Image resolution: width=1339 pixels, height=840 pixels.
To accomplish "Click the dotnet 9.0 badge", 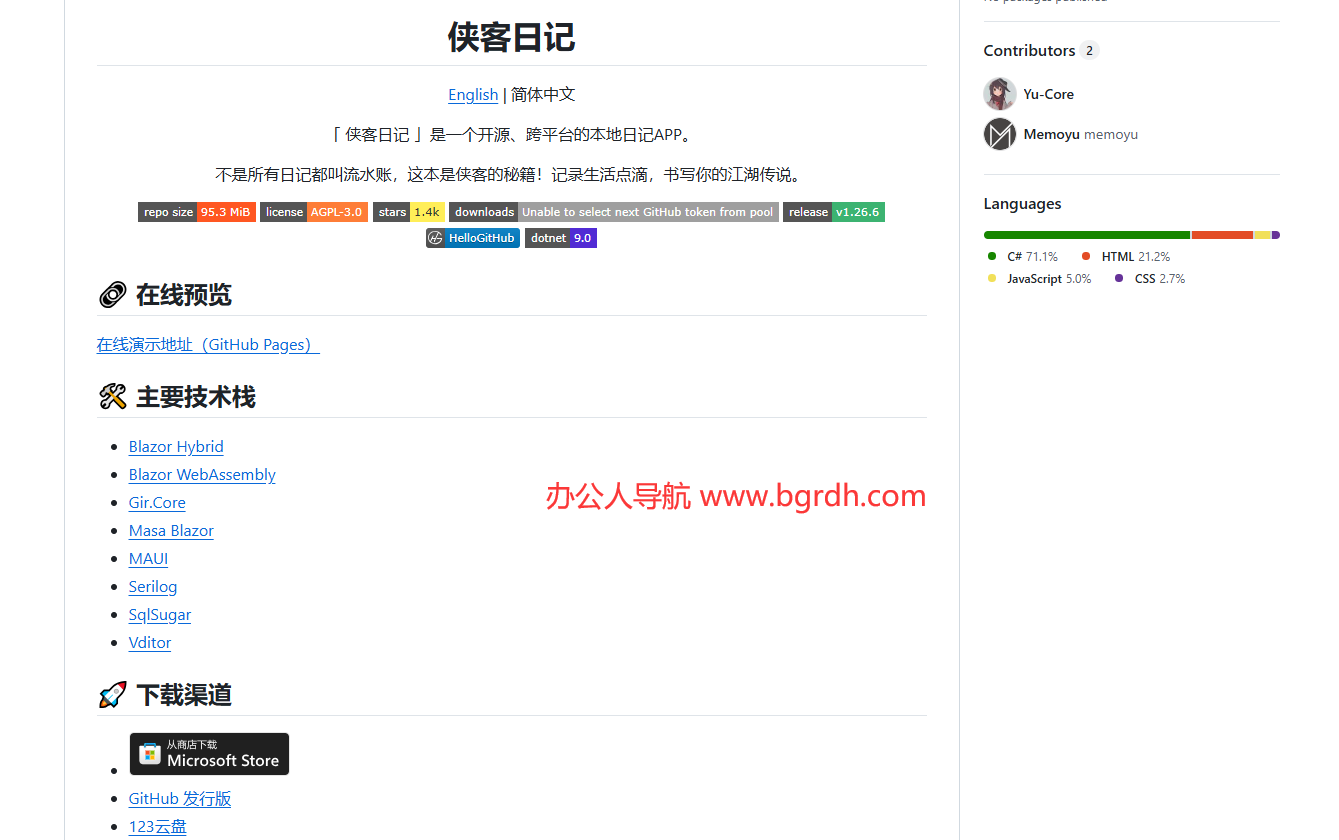I will click(560, 238).
